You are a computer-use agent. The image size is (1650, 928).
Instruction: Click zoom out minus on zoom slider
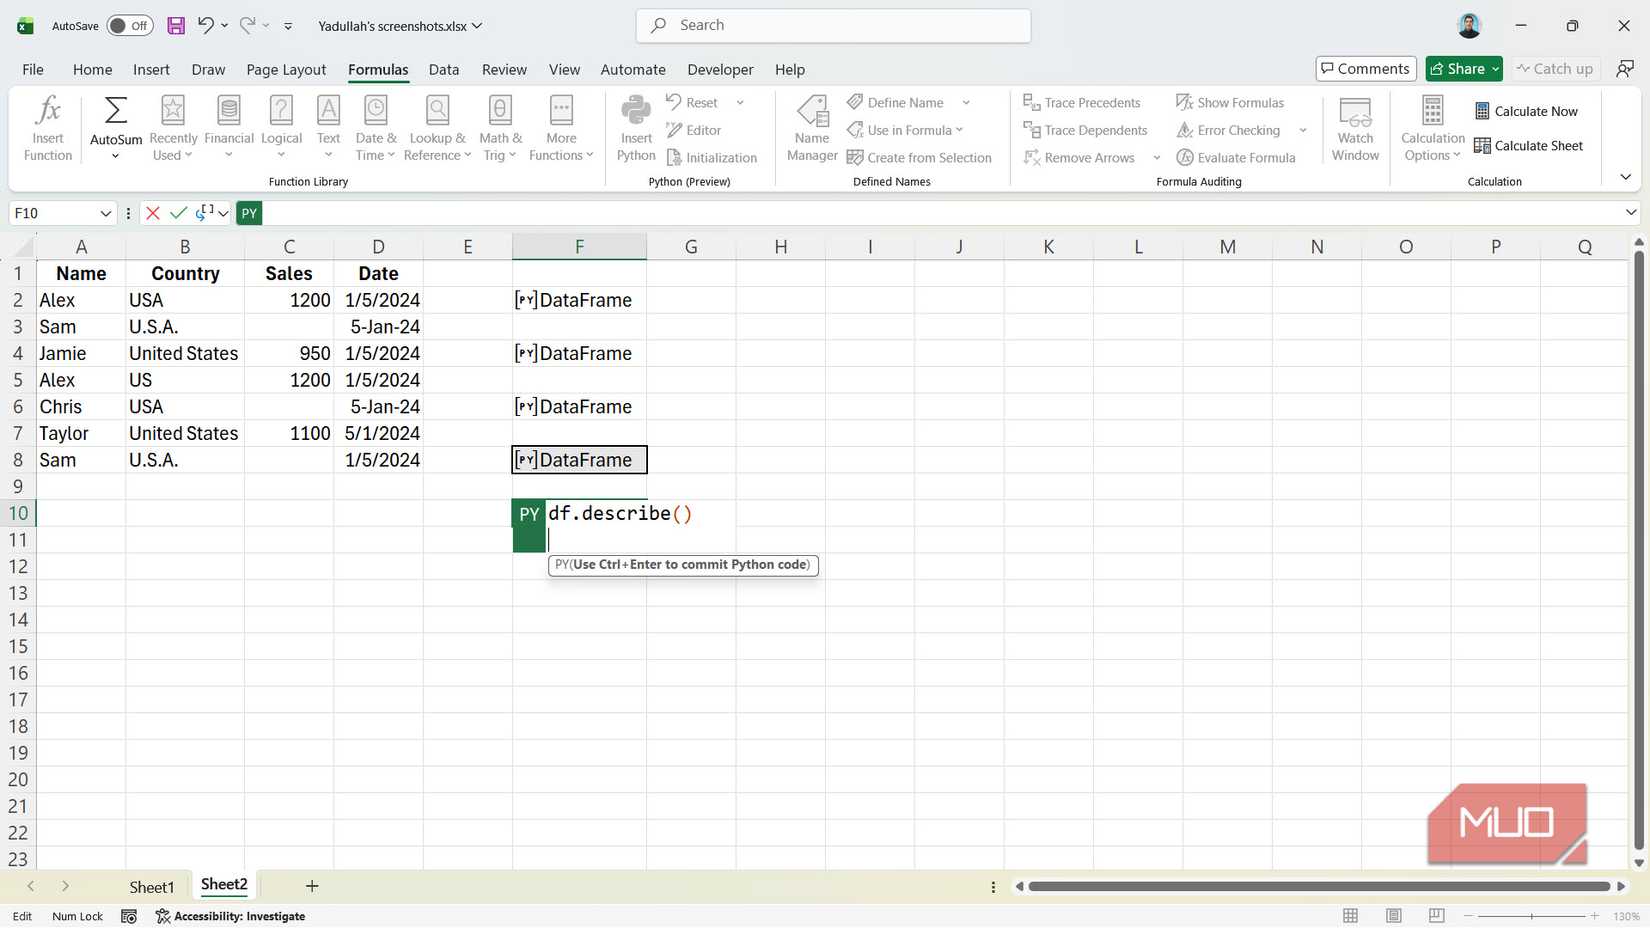click(1468, 916)
